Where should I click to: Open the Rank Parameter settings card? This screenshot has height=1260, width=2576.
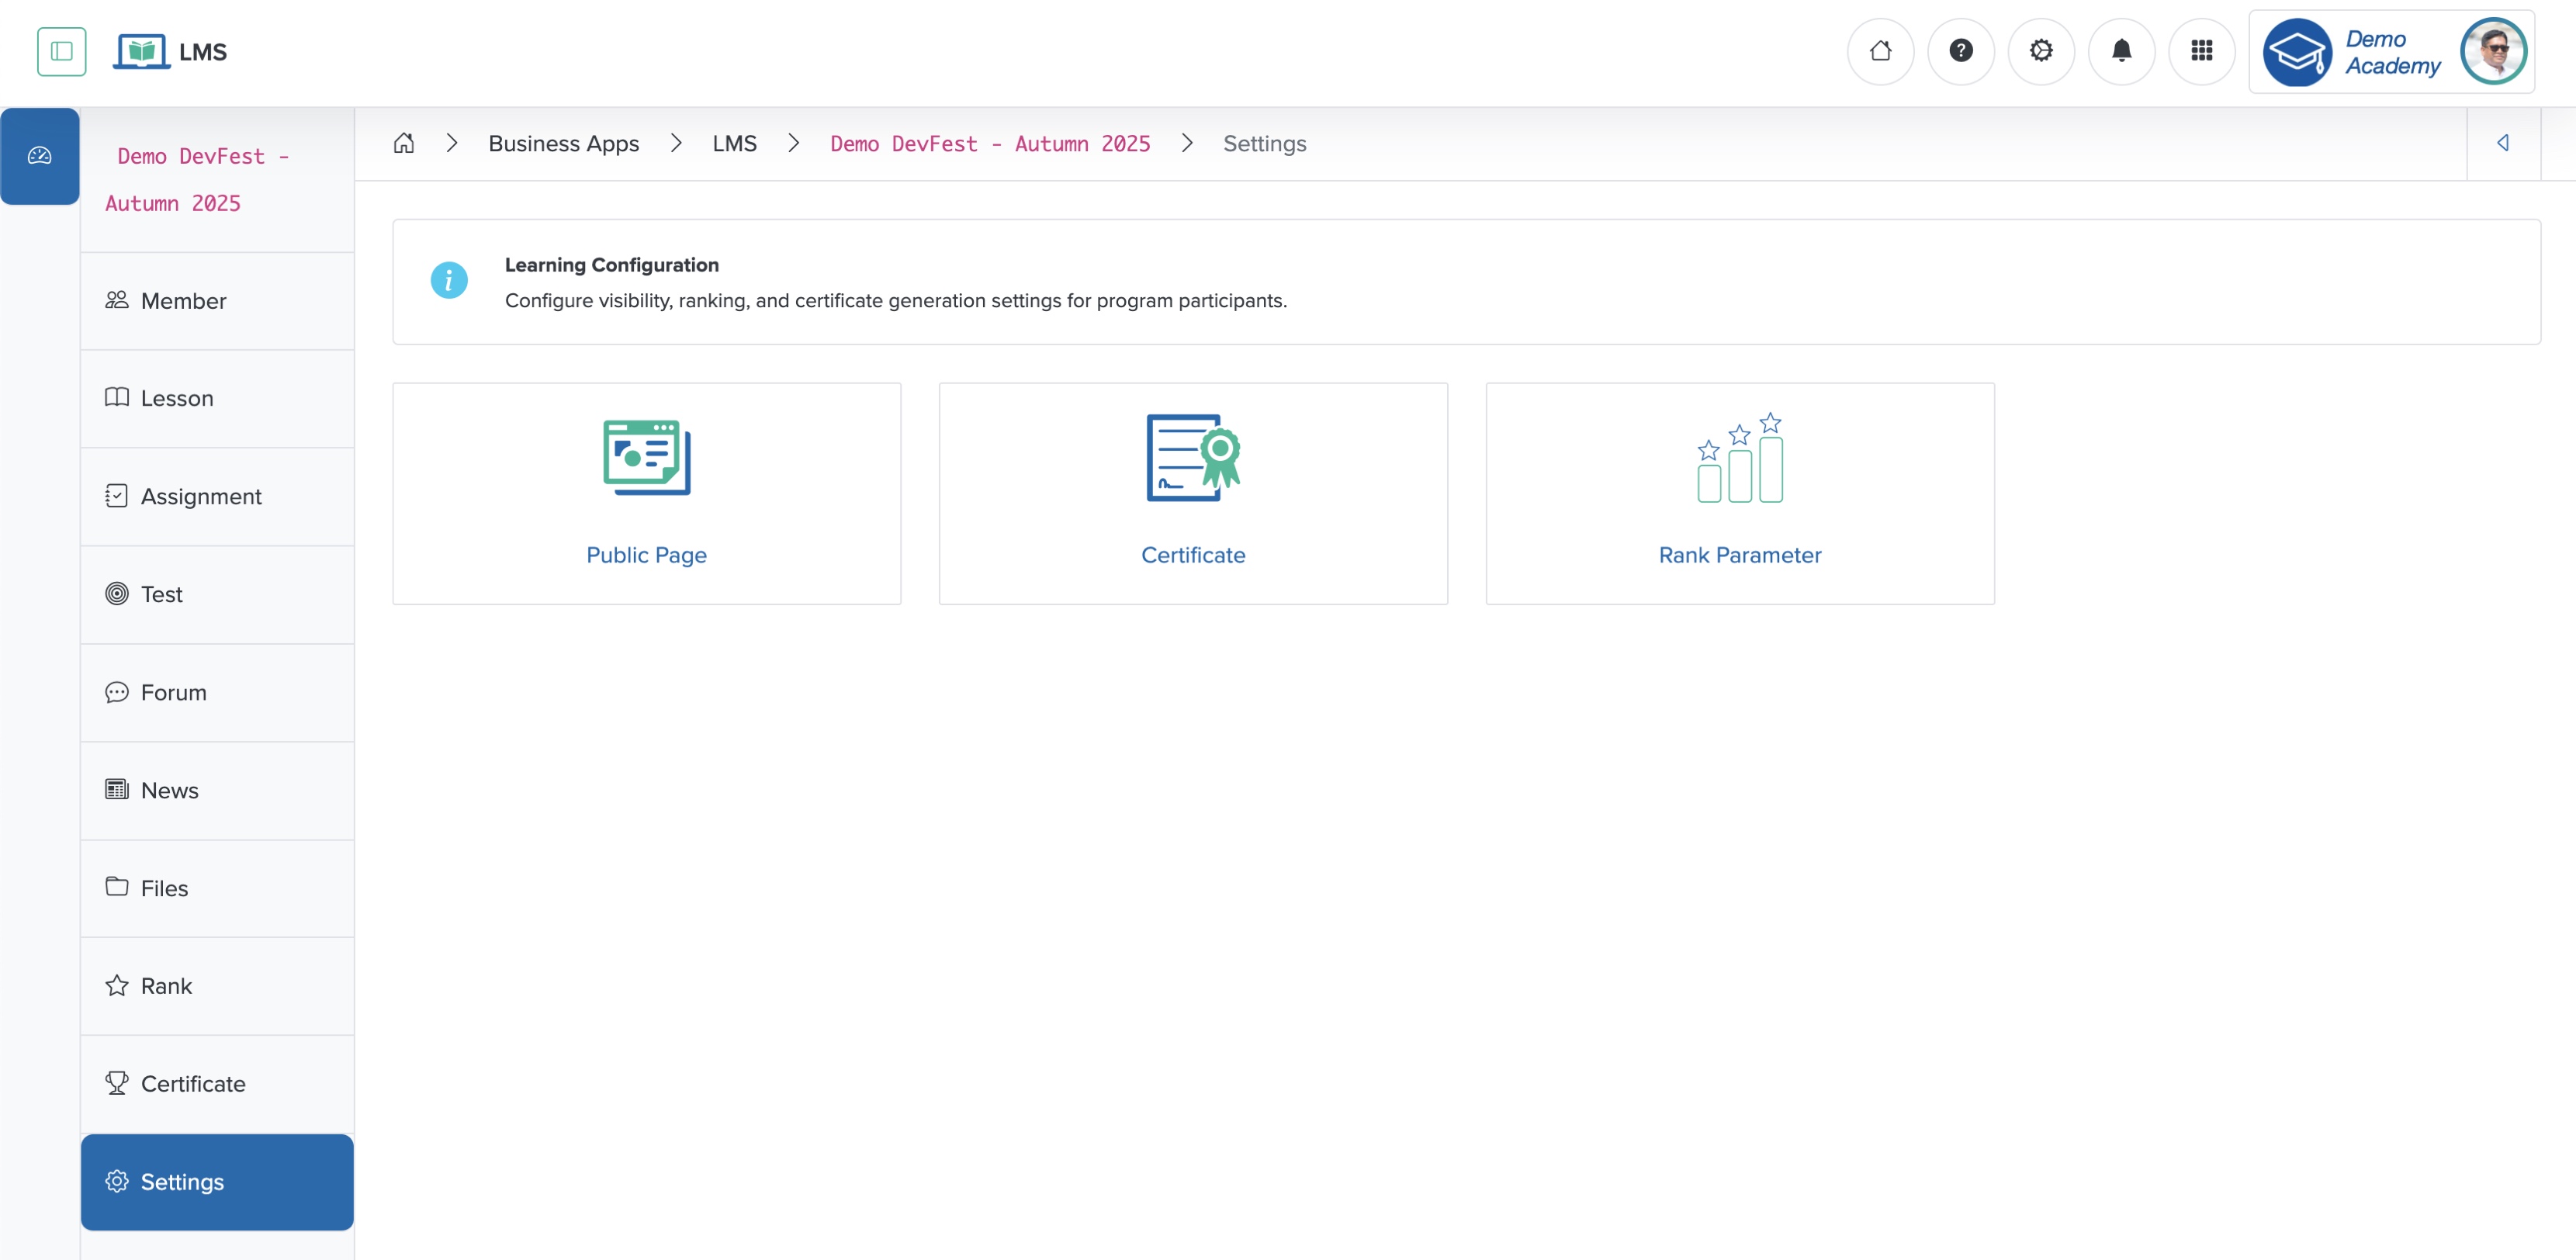click(x=1739, y=493)
